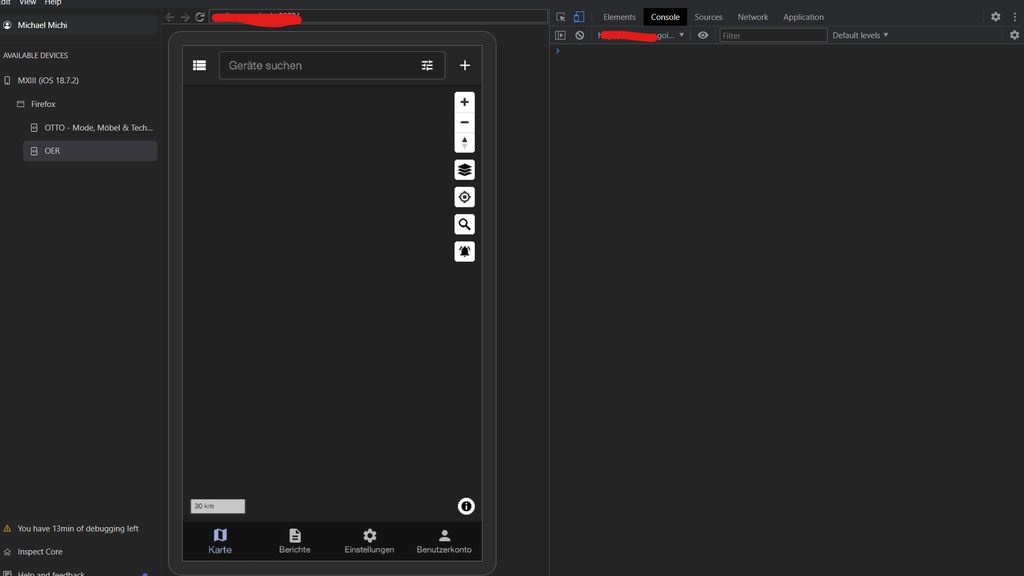
Task: Open the map address search magnifier
Action: click(464, 224)
